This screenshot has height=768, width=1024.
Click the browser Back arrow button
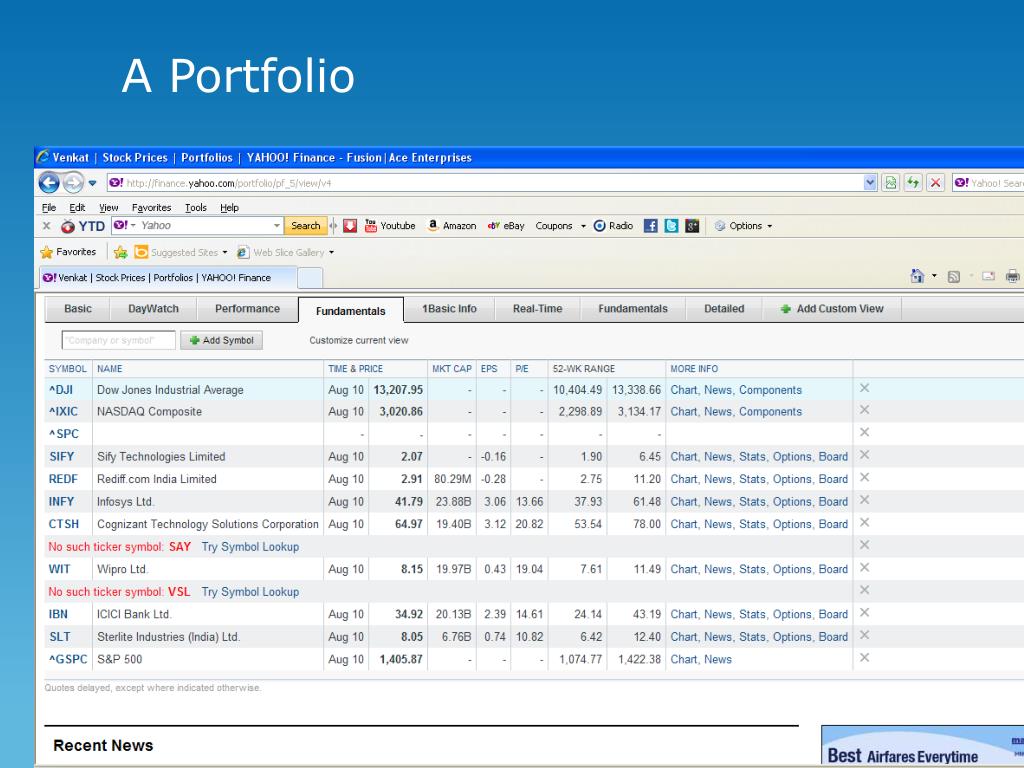pyautogui.click(x=49, y=183)
